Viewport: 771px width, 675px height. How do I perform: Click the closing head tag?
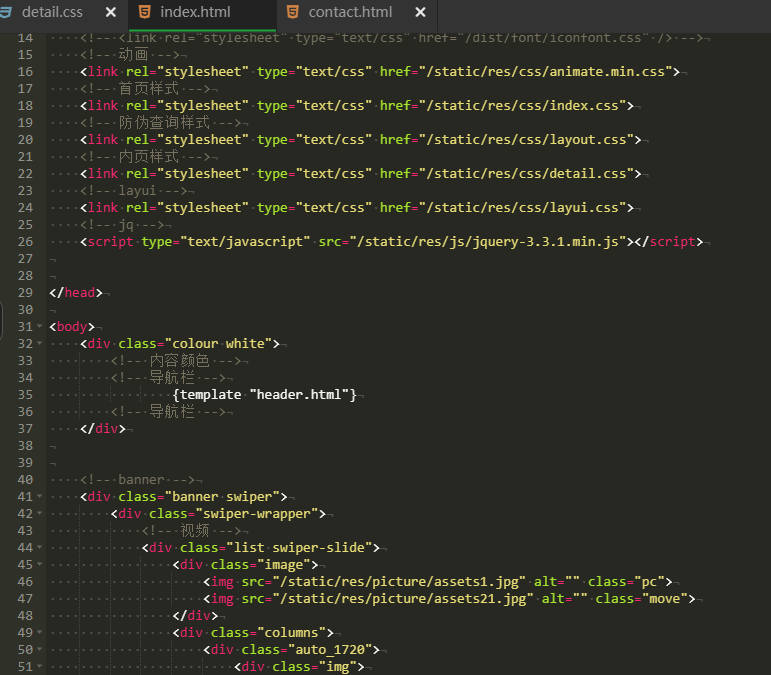pyautogui.click(x=76, y=293)
